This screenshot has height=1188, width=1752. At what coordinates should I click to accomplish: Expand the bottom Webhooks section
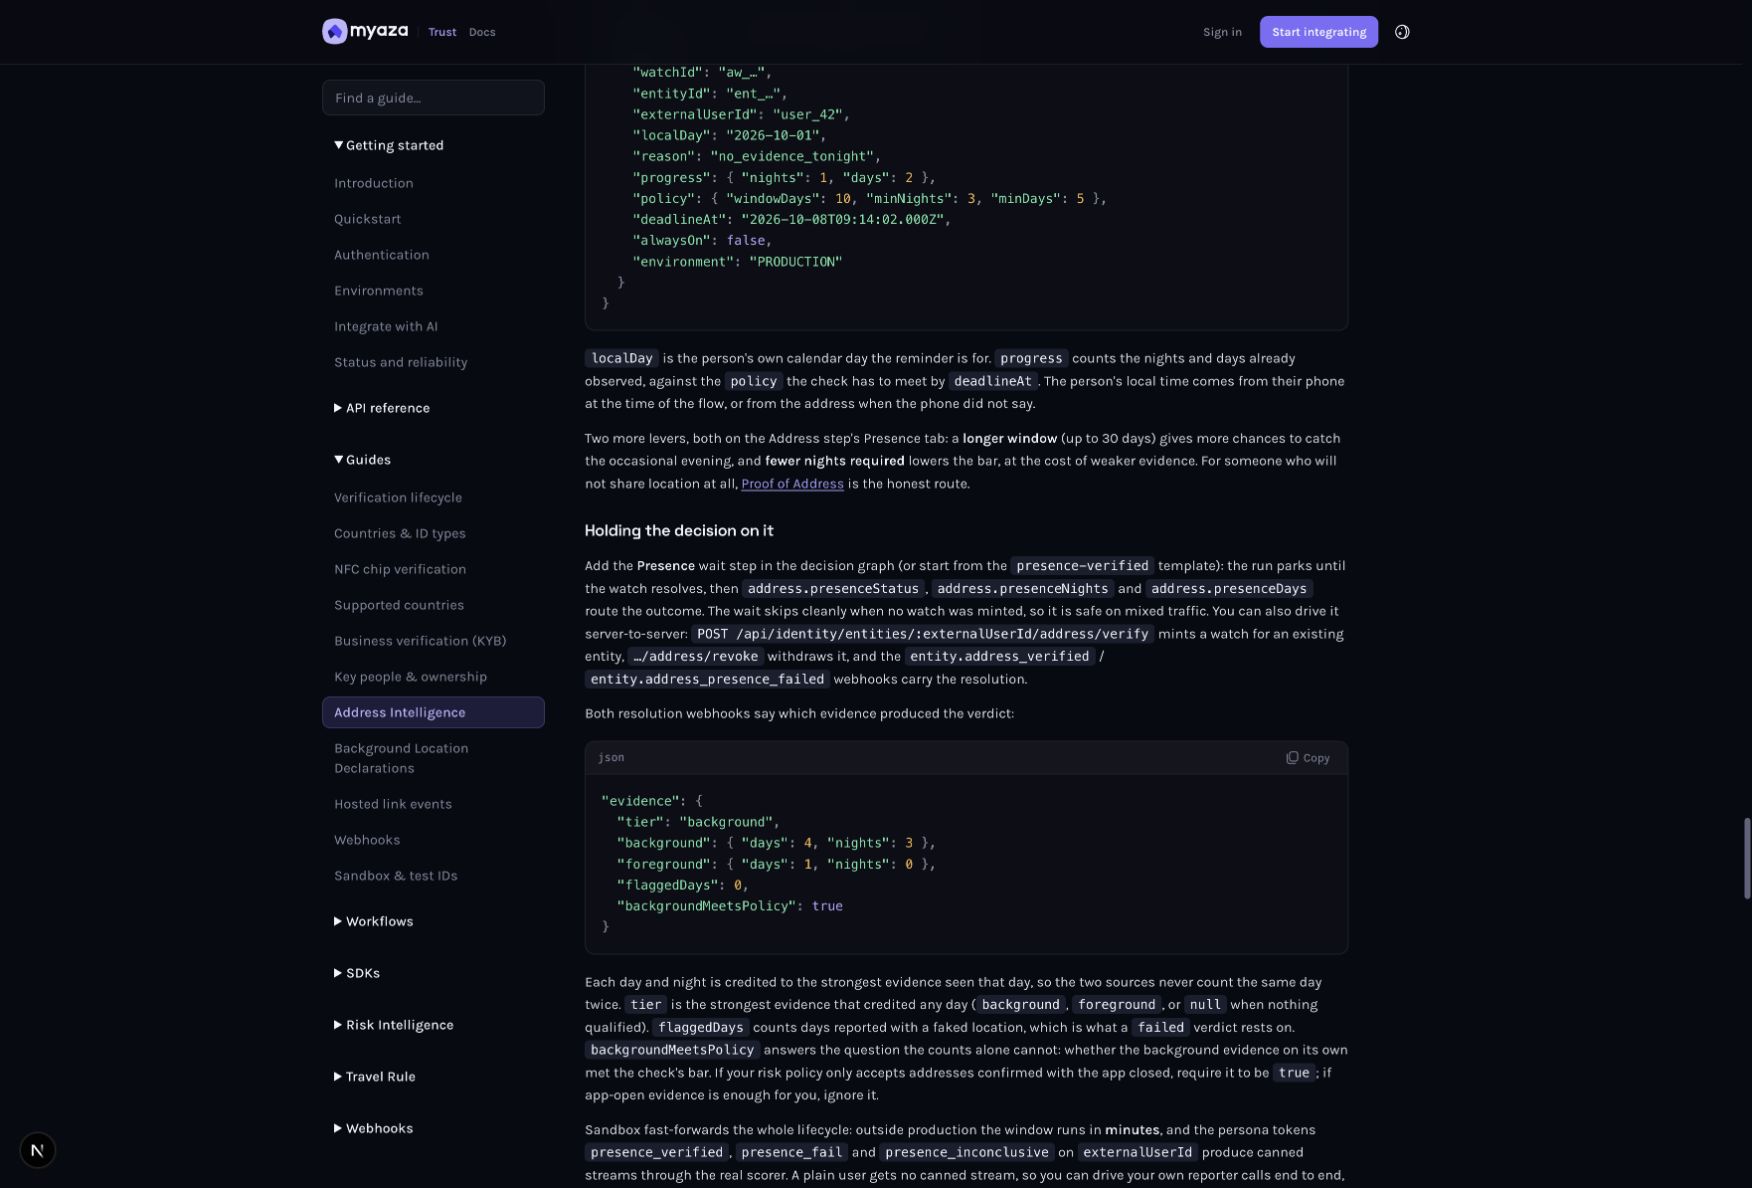[x=373, y=1129]
